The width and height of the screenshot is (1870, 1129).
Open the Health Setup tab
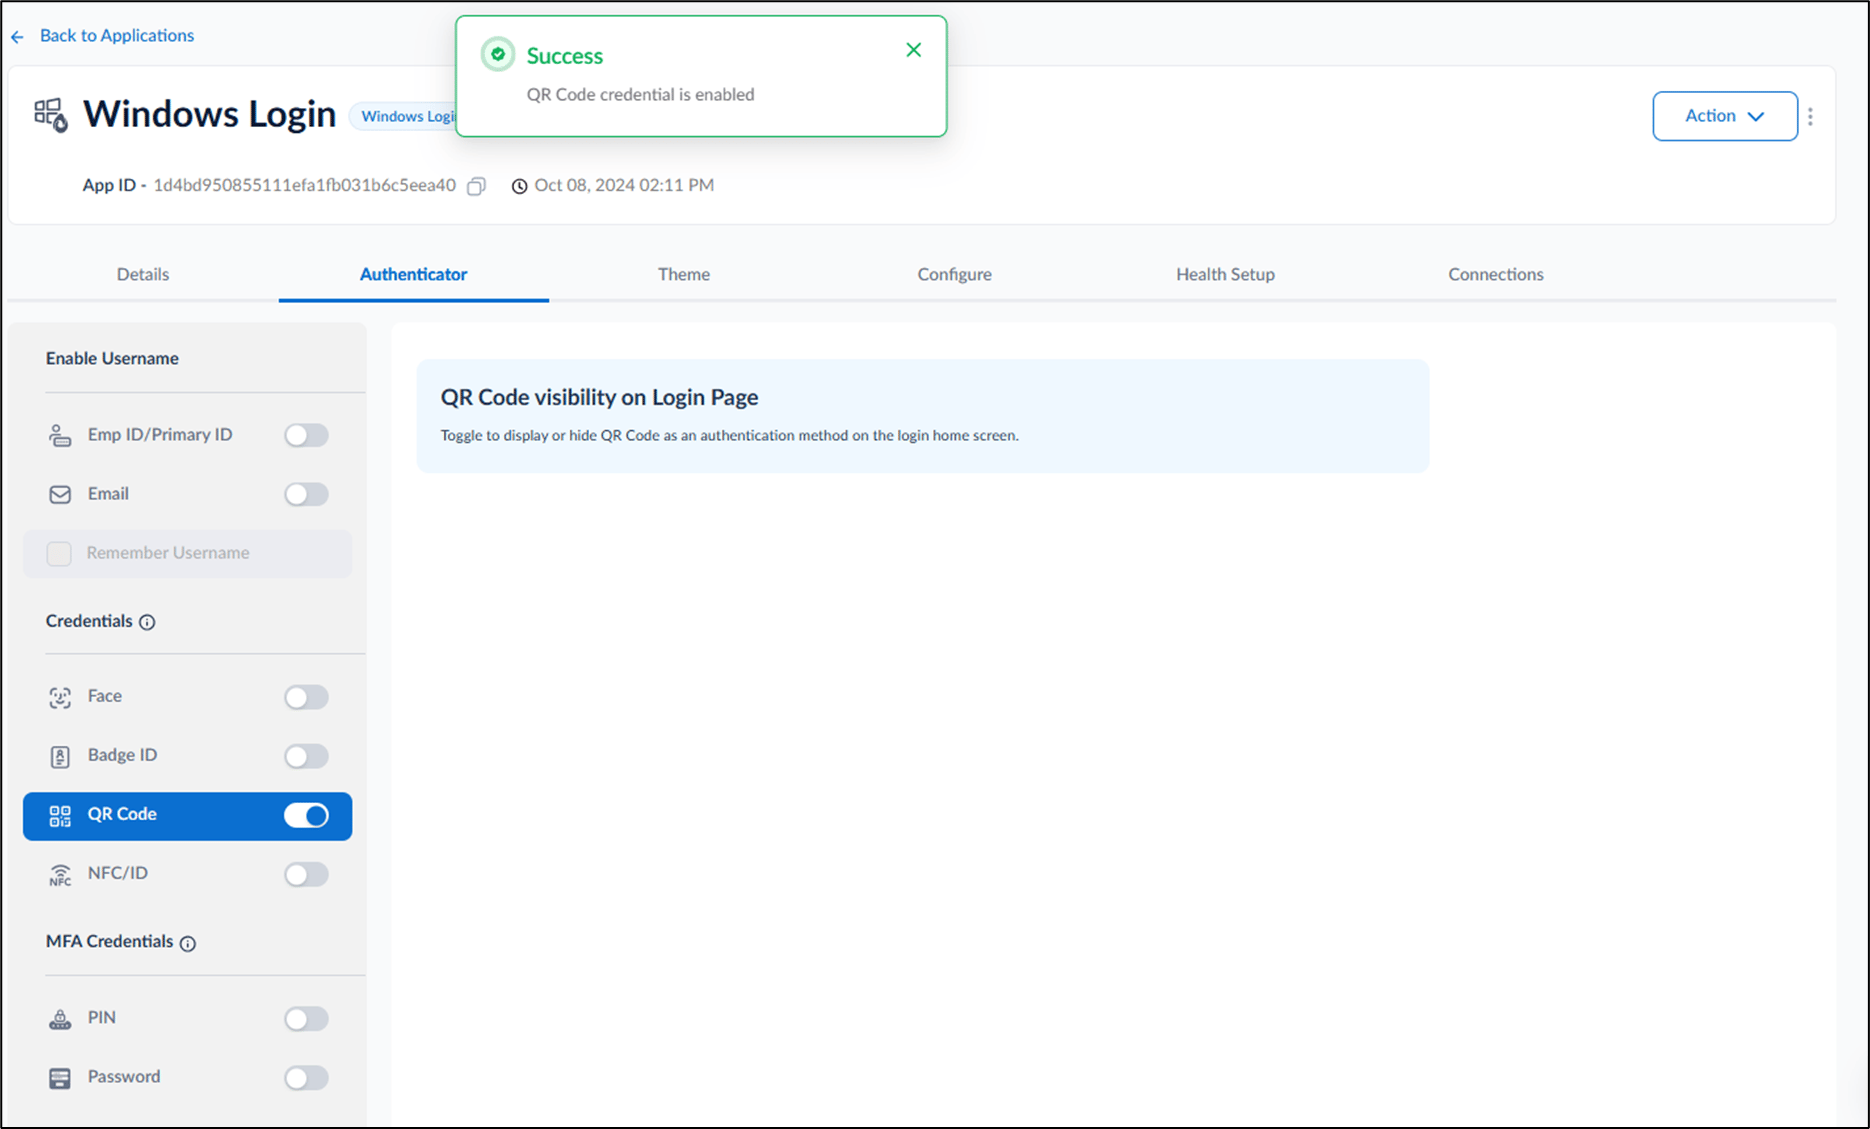click(x=1225, y=274)
